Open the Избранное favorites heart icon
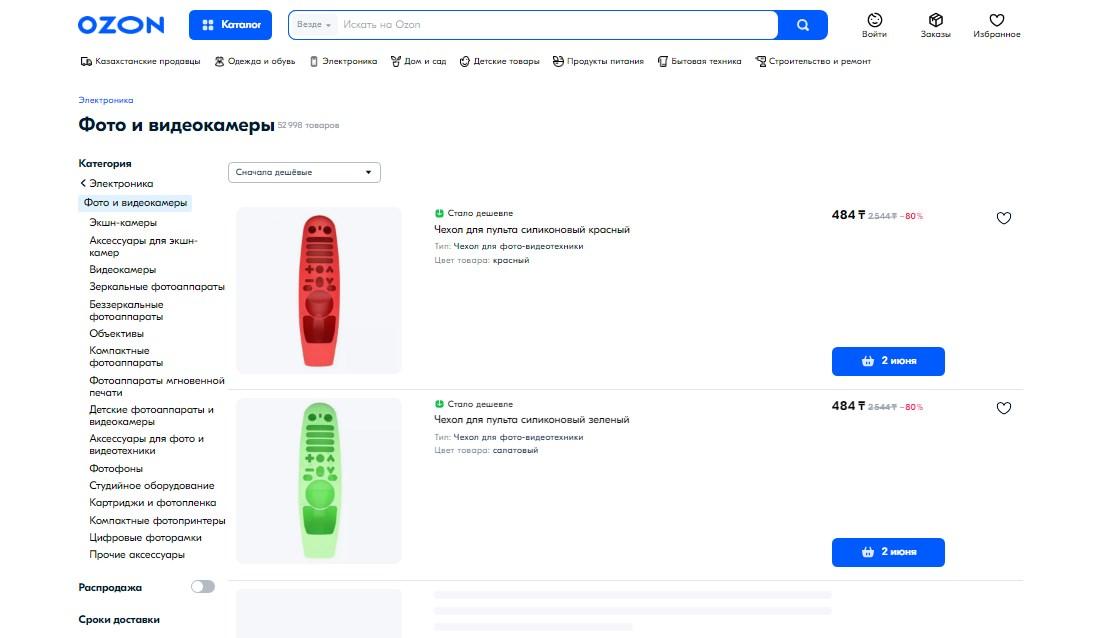Viewport: 1100px width, 638px height. tap(996, 25)
